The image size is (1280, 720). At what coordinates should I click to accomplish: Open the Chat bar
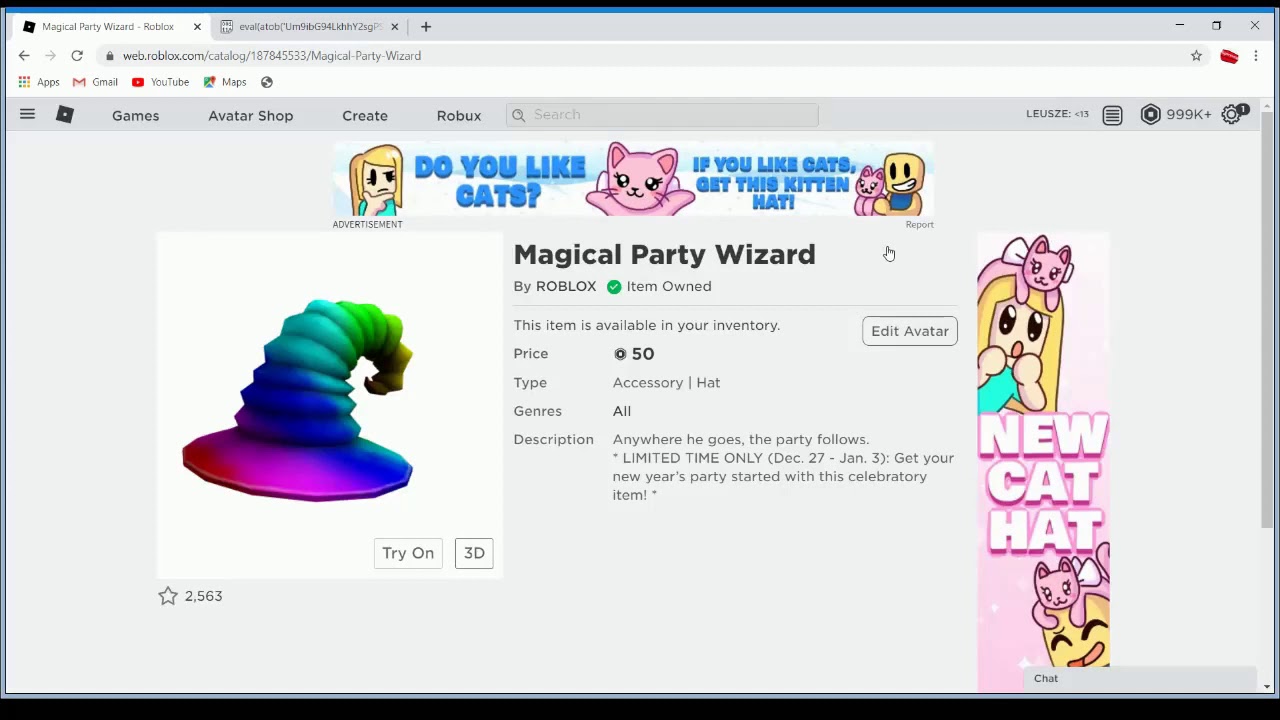(1140, 678)
